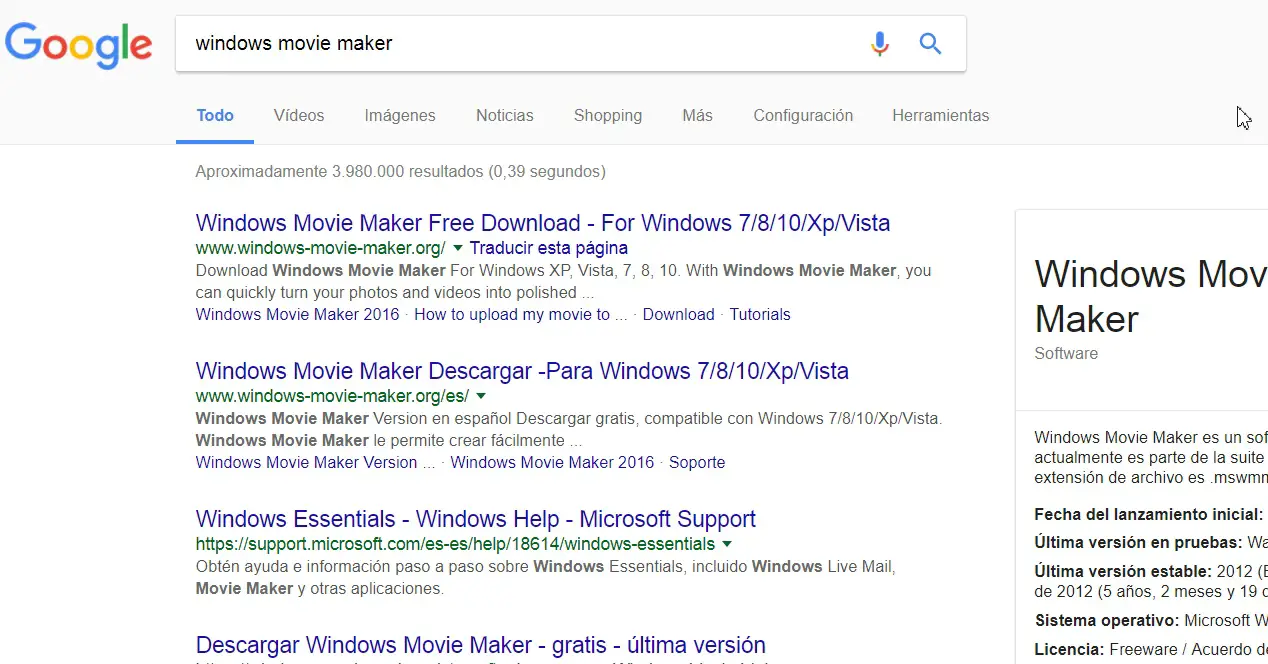Expand arrow next to support.microsoft.com URL

(727, 544)
